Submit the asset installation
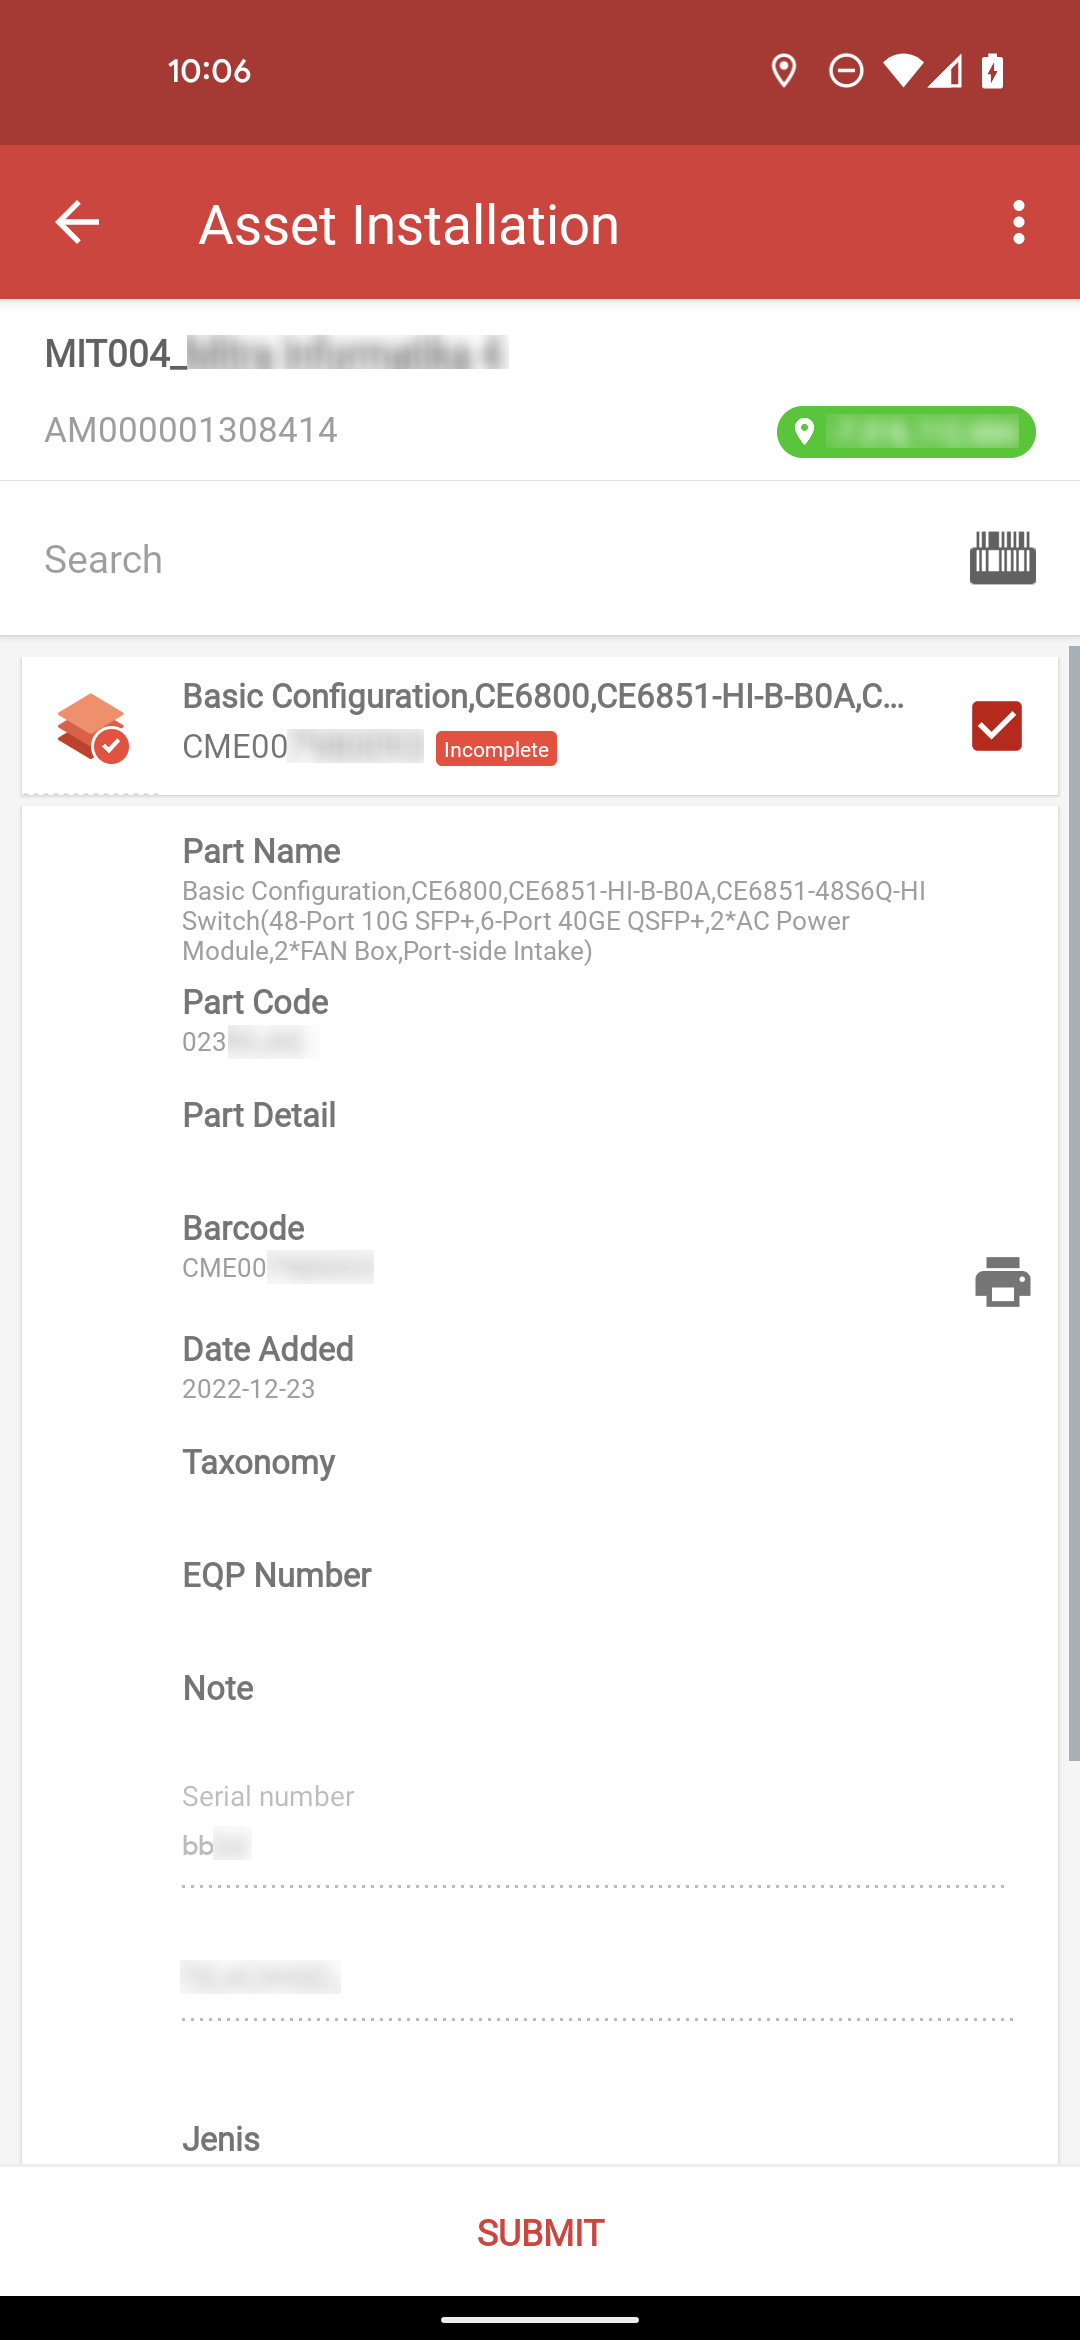This screenshot has height=2340, width=1080. pyautogui.click(x=540, y=2233)
